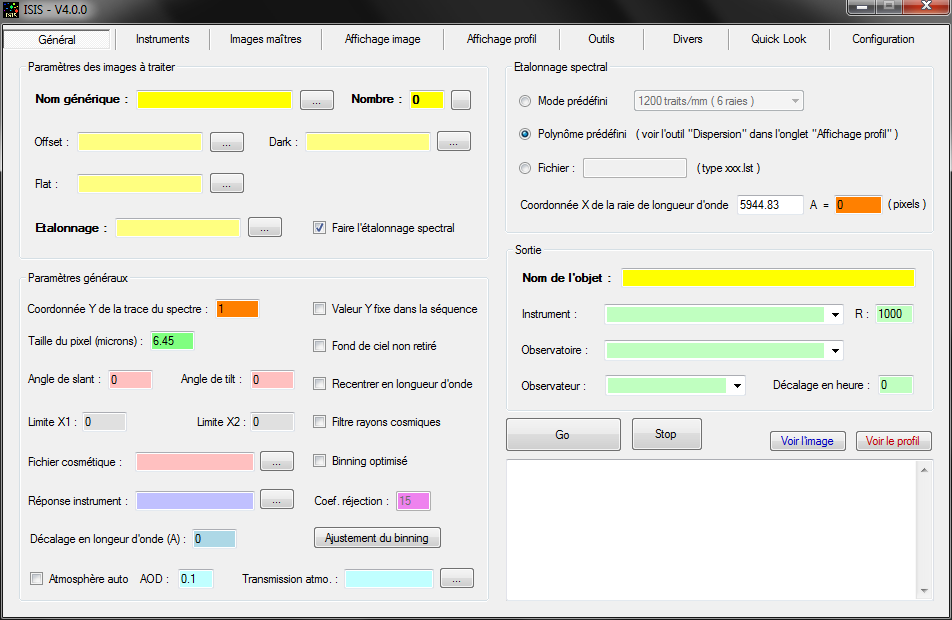Click browse button for Offset file

227,142
